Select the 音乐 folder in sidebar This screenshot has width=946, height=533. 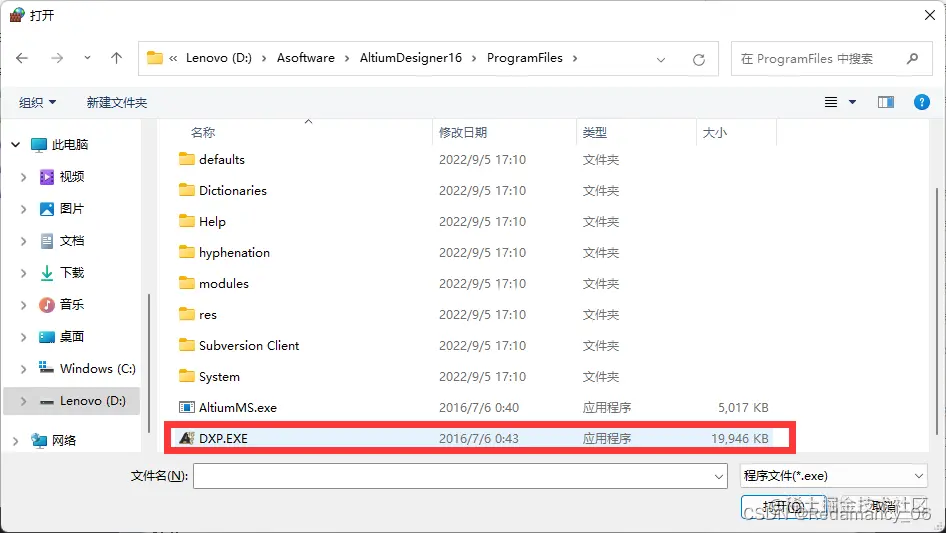(x=72, y=304)
